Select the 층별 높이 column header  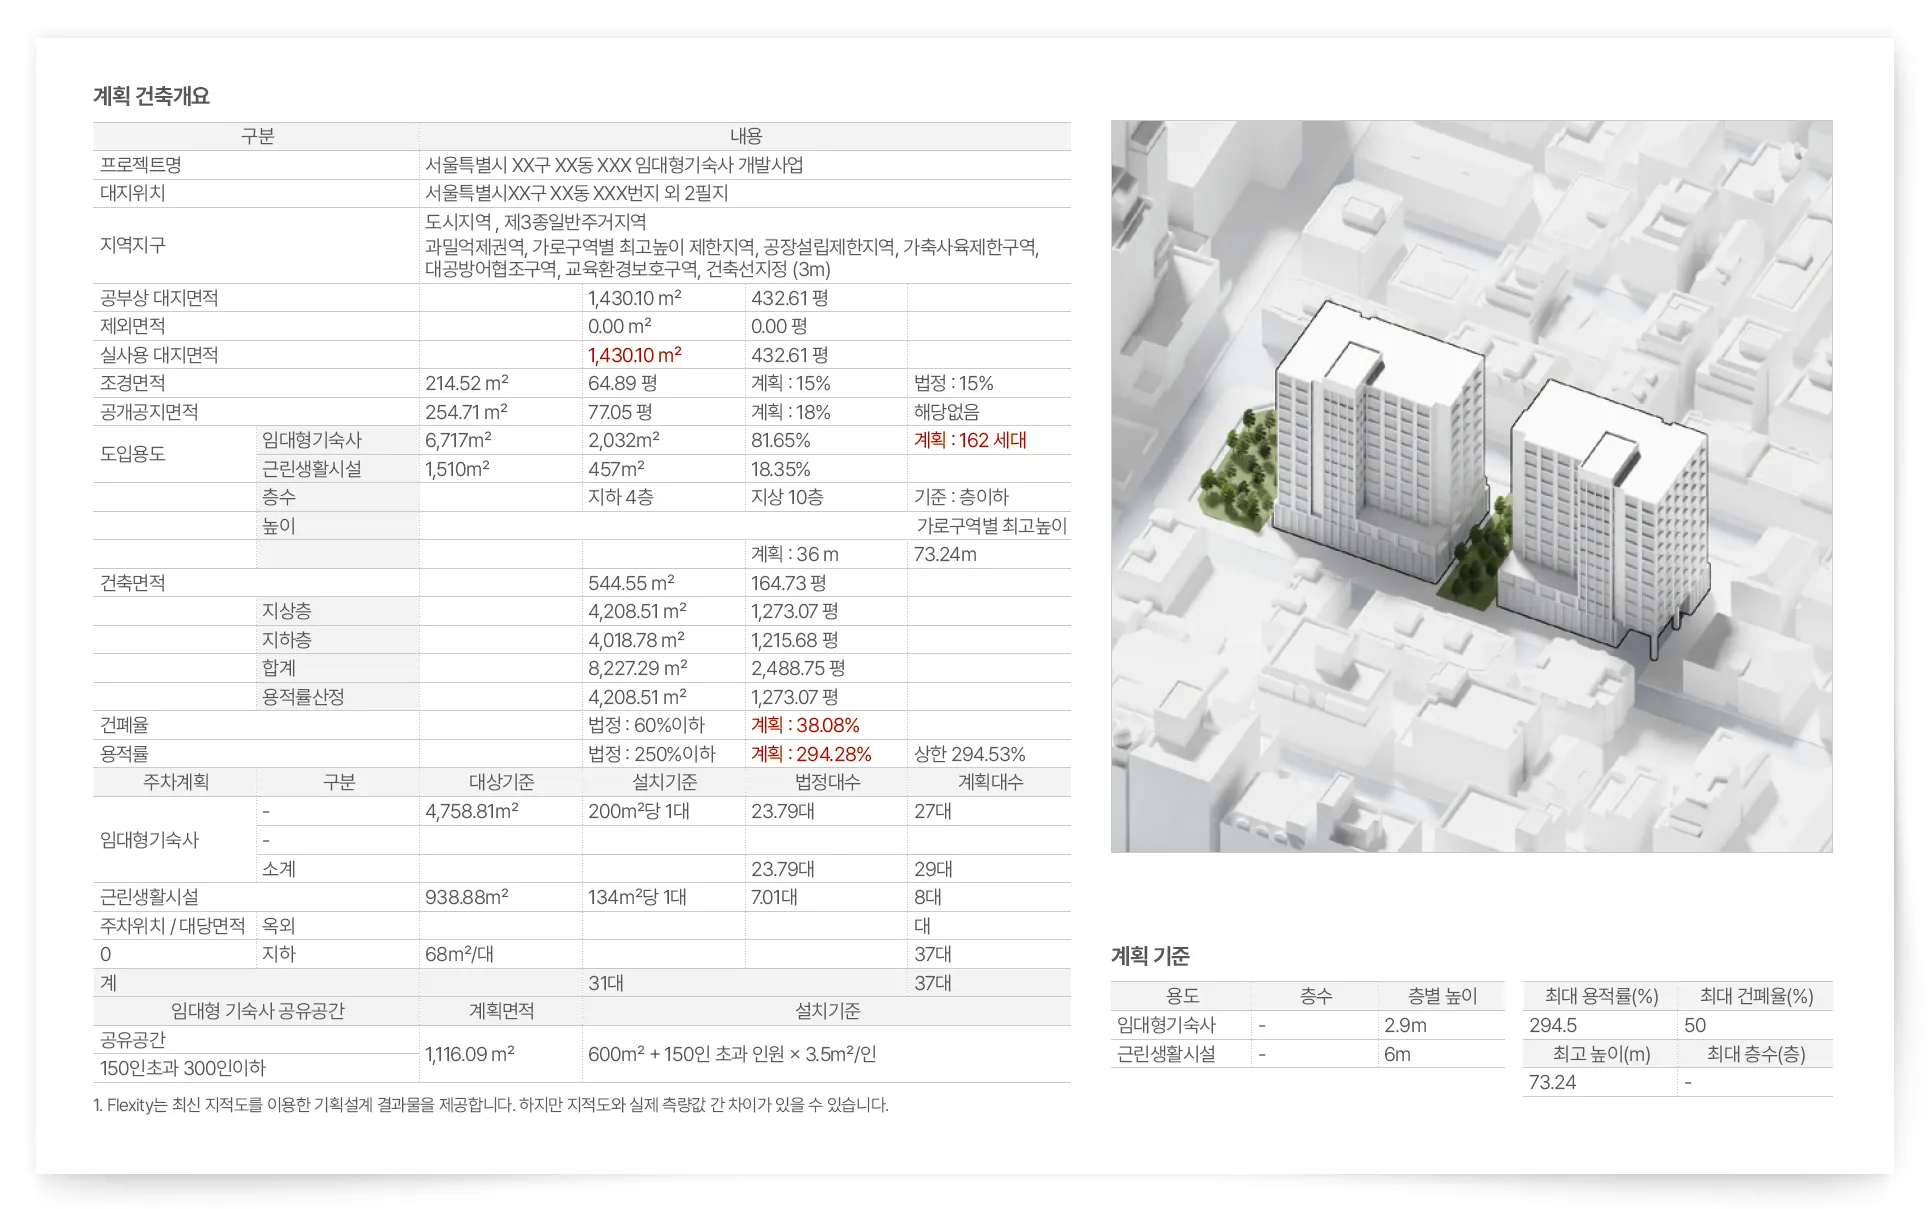tap(1441, 996)
